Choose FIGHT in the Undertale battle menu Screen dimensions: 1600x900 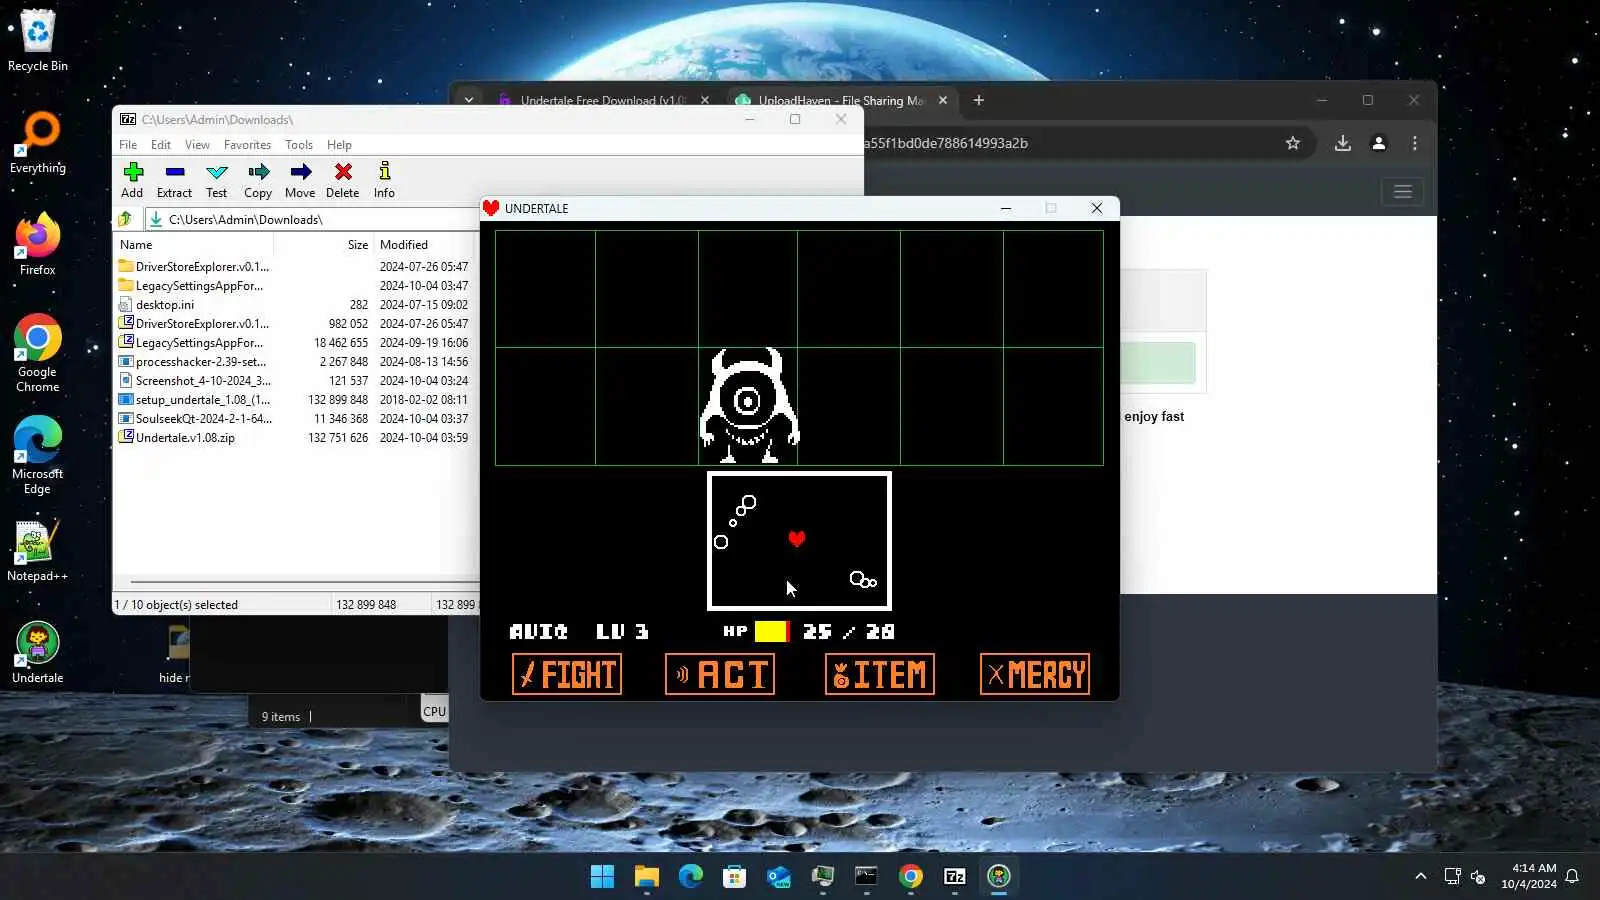pyautogui.click(x=567, y=674)
